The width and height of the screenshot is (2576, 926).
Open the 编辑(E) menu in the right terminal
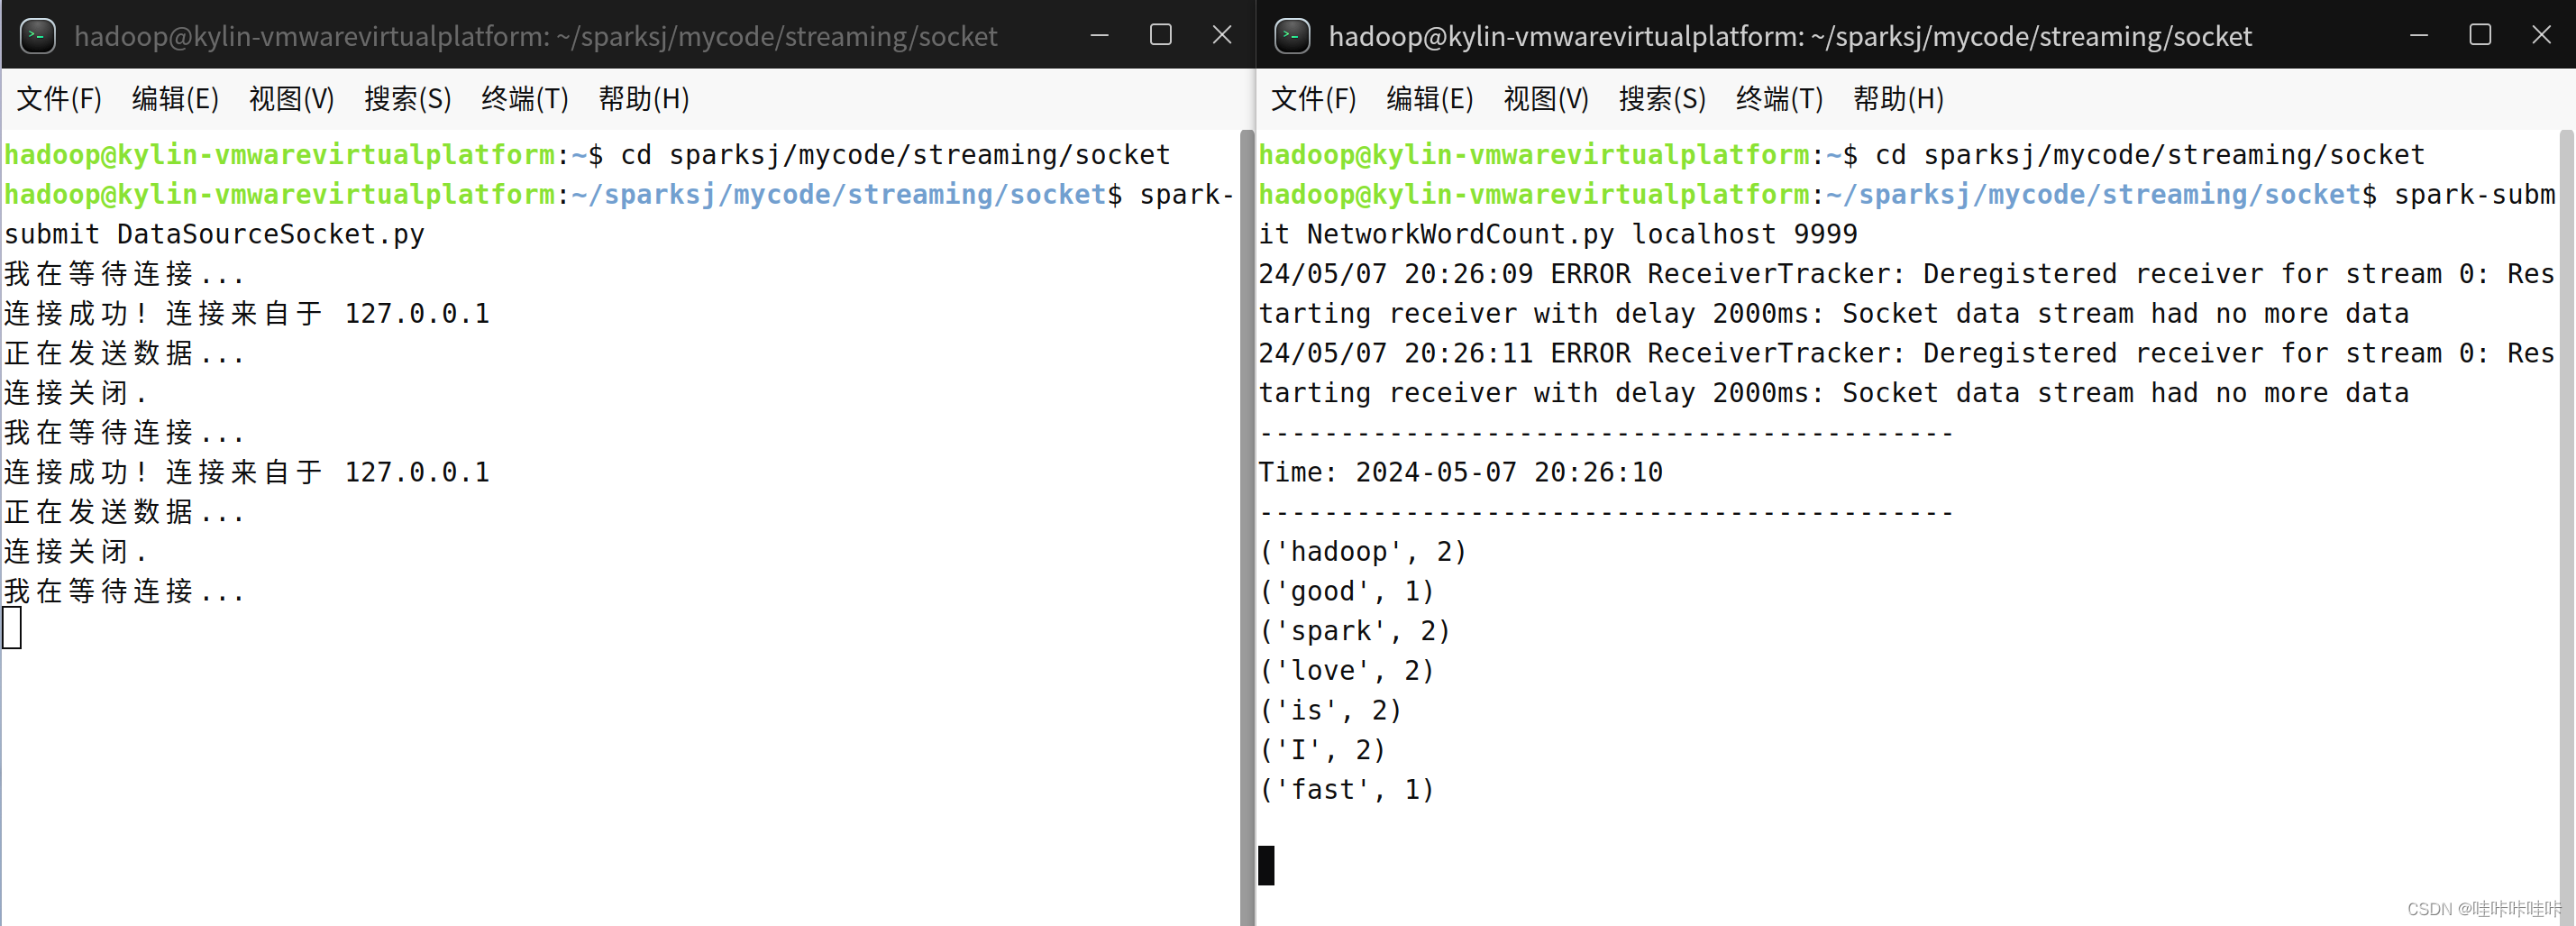[x=1430, y=99]
